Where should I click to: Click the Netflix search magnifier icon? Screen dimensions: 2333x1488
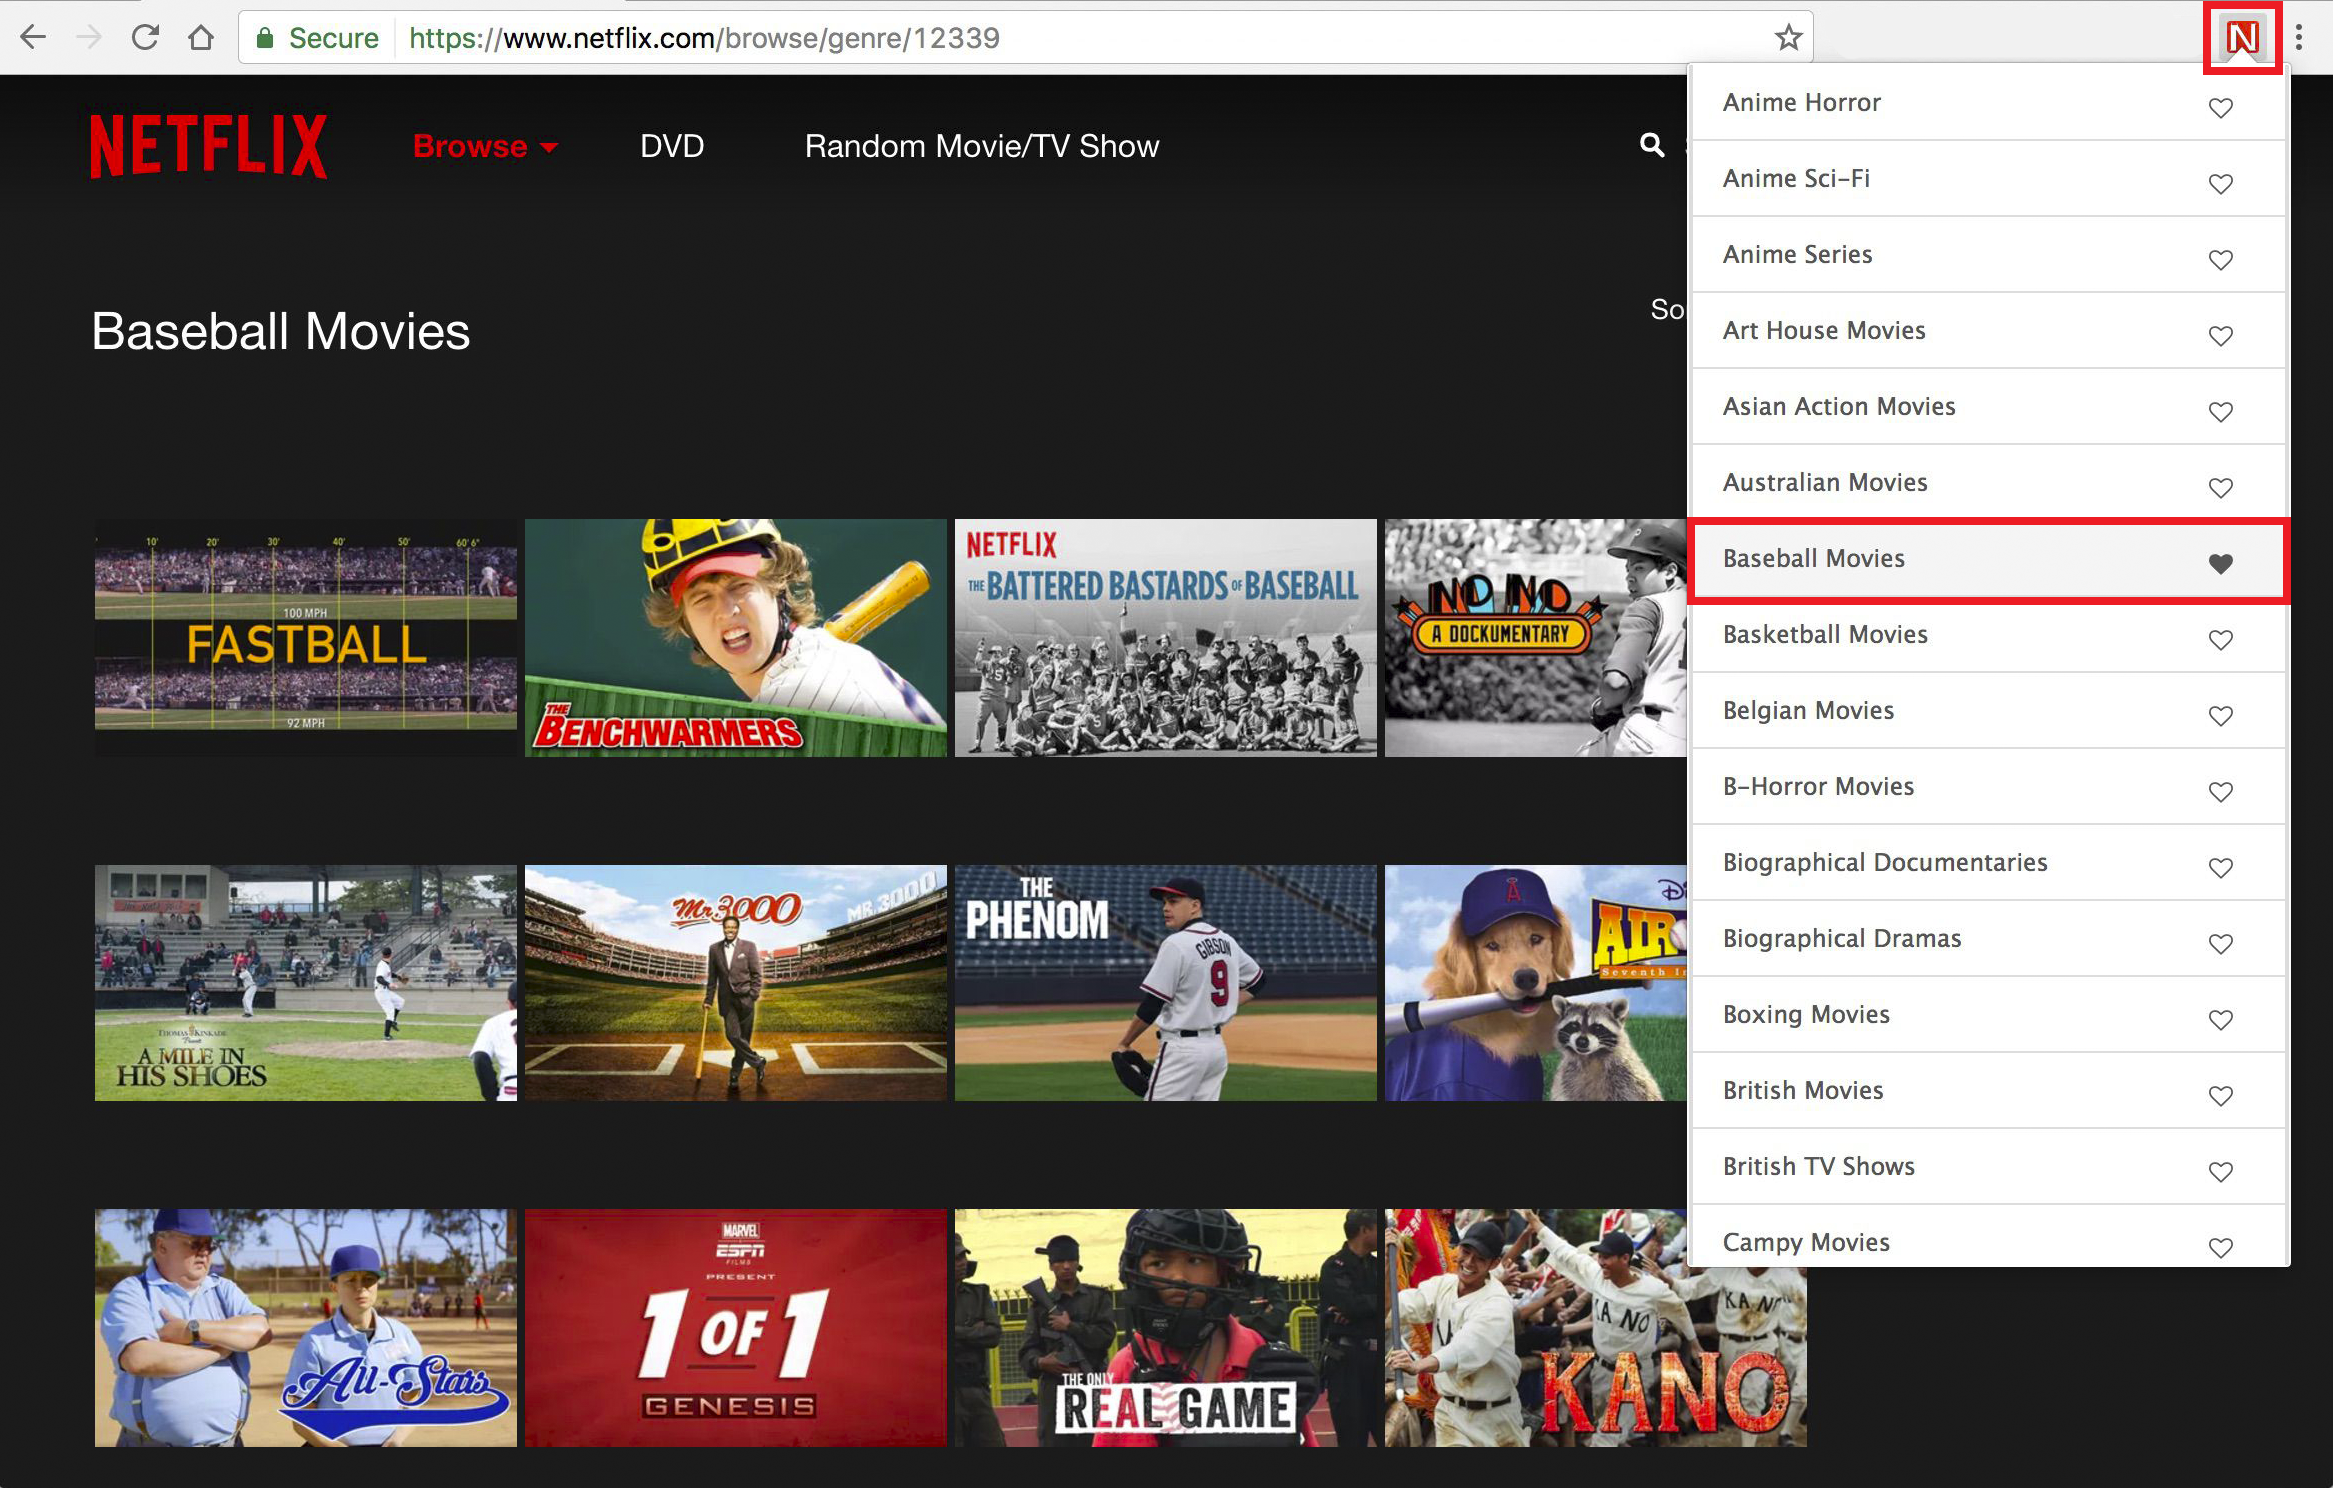[1652, 145]
